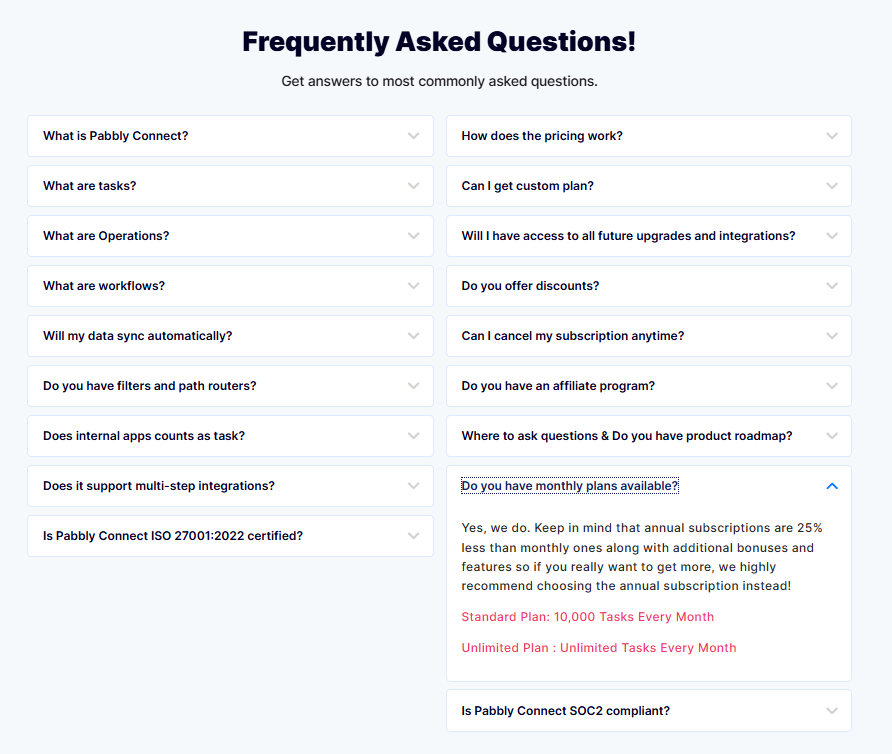Click chevron for 'Is Pabbly Connect SOC2 compliant?'

pos(832,711)
